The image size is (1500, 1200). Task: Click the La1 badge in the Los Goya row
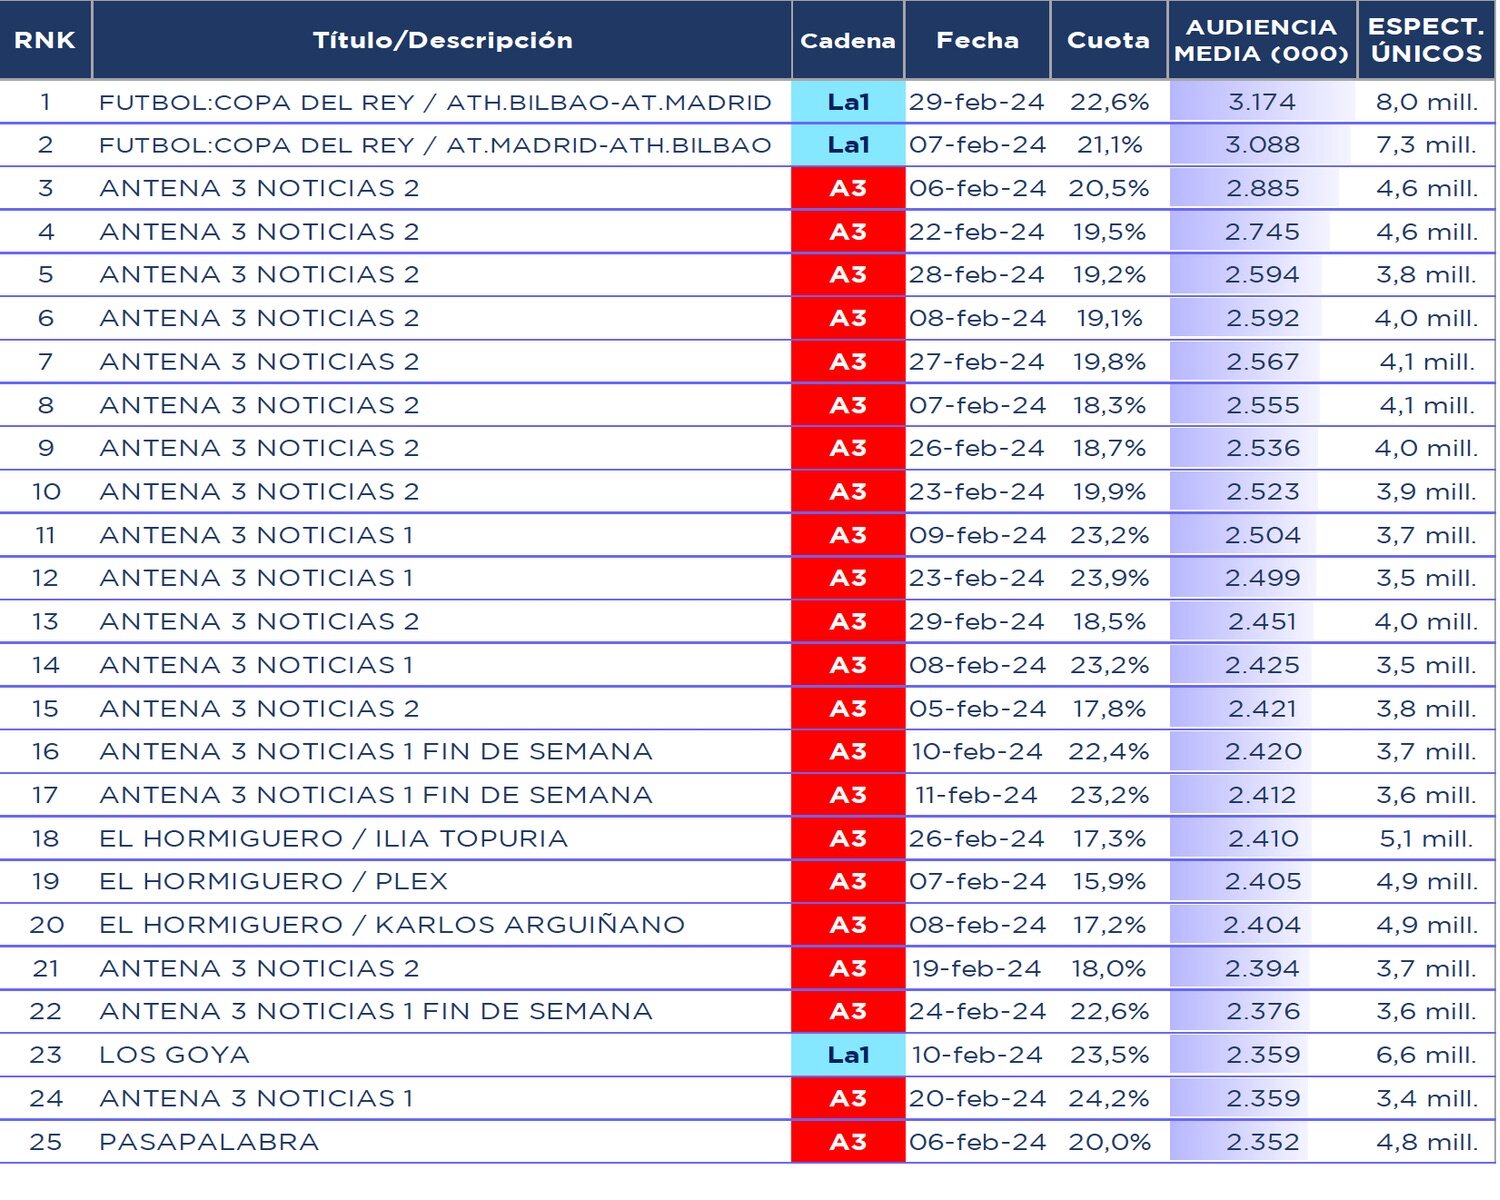pos(848,1055)
